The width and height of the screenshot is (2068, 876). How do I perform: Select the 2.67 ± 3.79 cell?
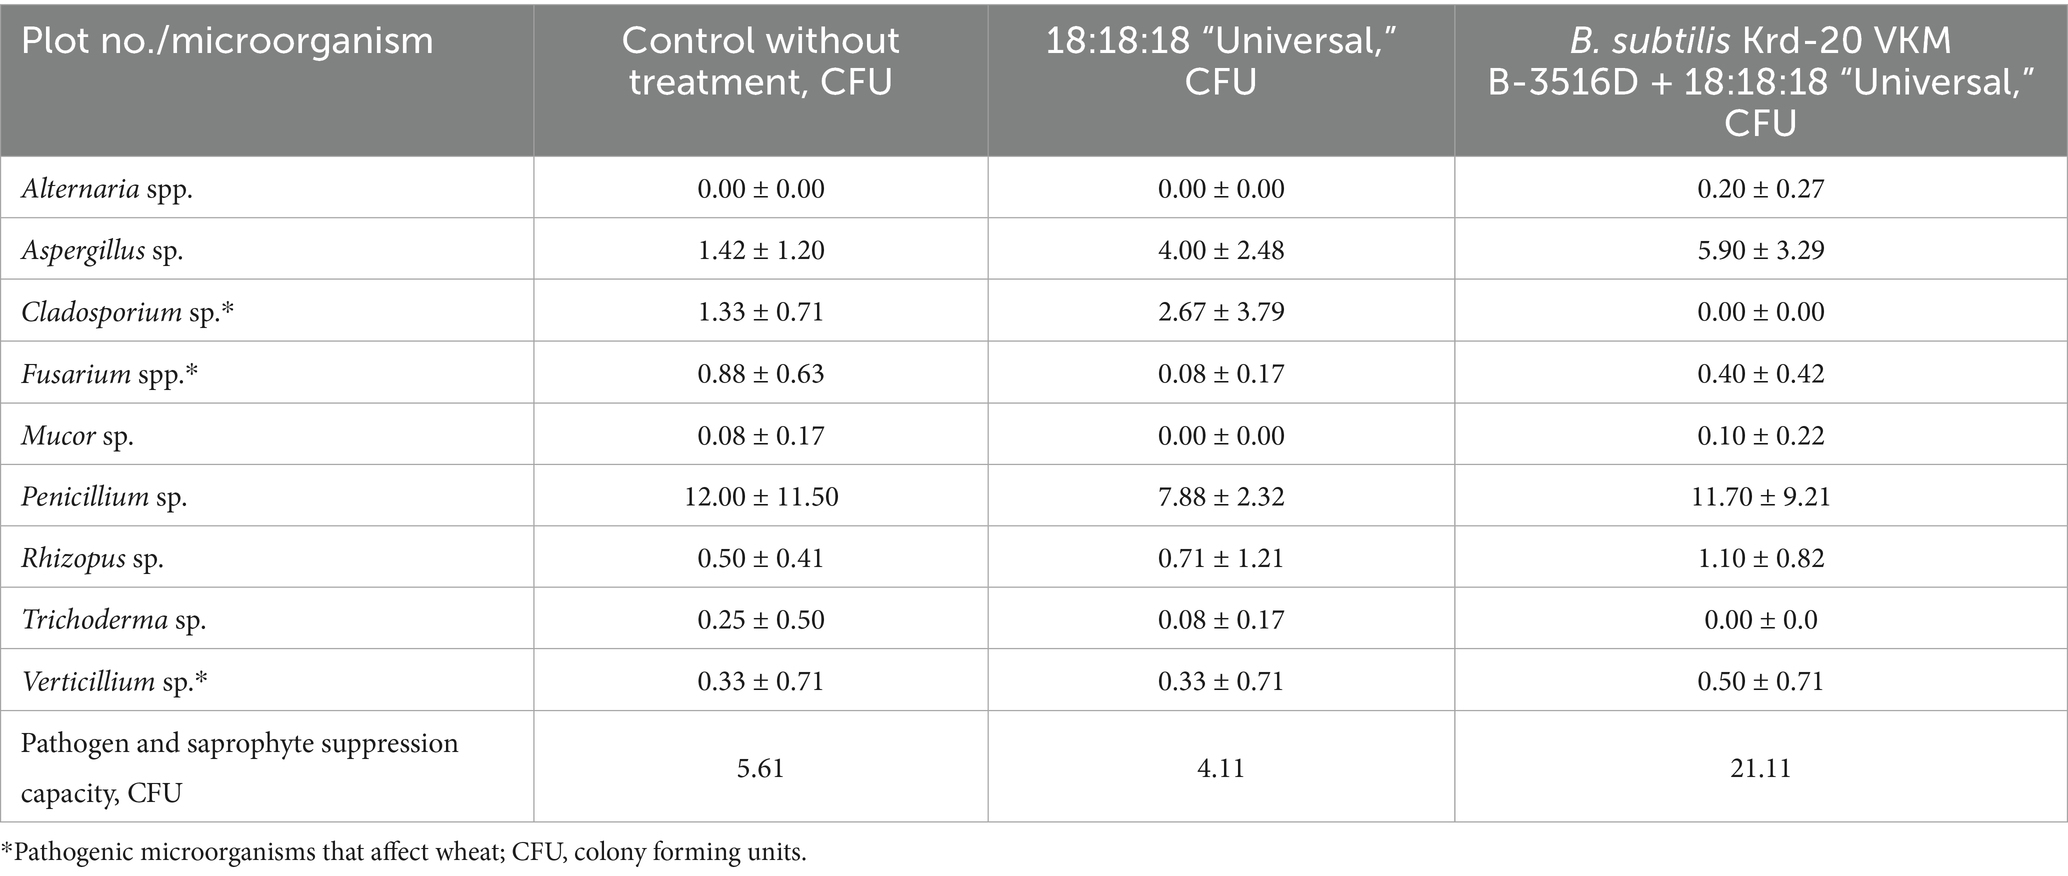(1220, 312)
